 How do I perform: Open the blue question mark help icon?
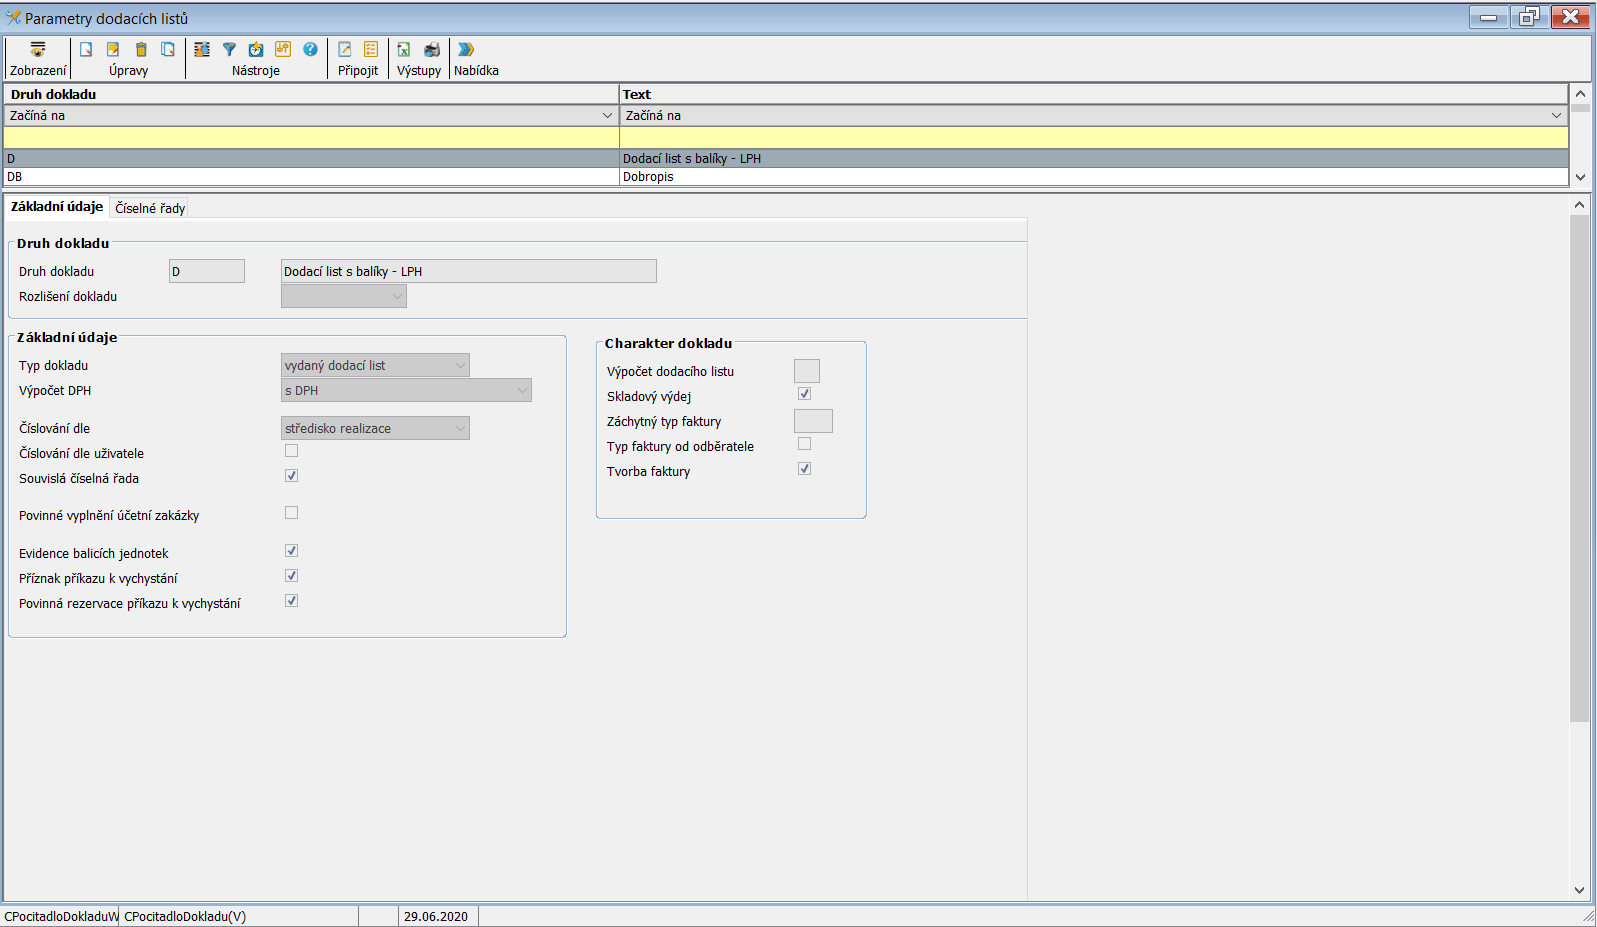310,50
